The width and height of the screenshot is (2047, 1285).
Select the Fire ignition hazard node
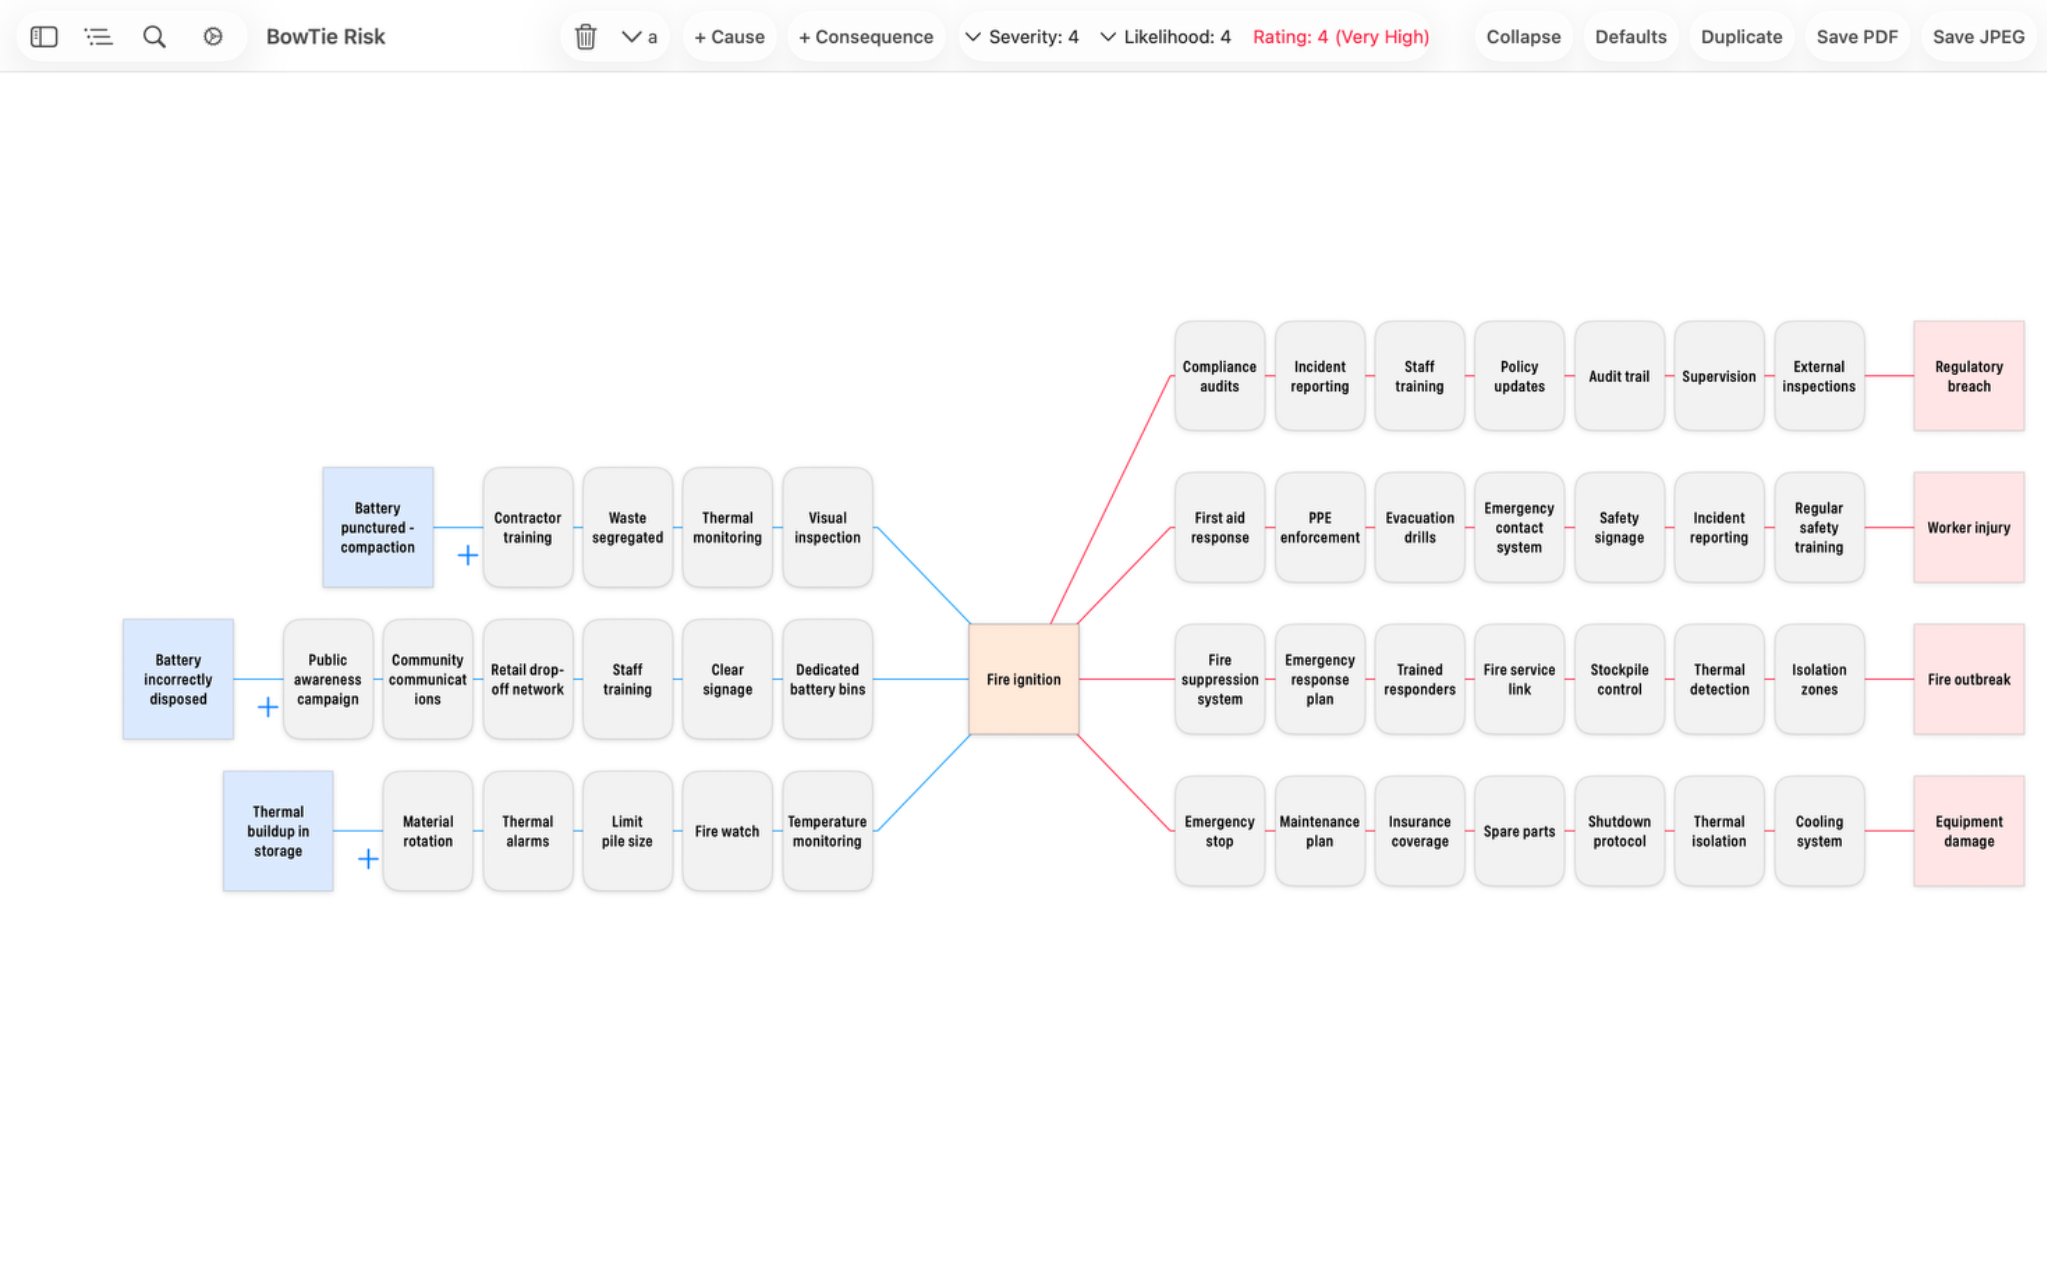[x=1023, y=679]
